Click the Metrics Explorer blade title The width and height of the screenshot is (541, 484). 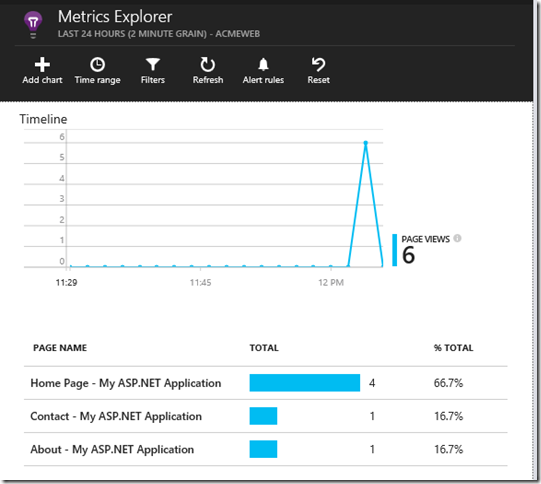click(x=115, y=17)
